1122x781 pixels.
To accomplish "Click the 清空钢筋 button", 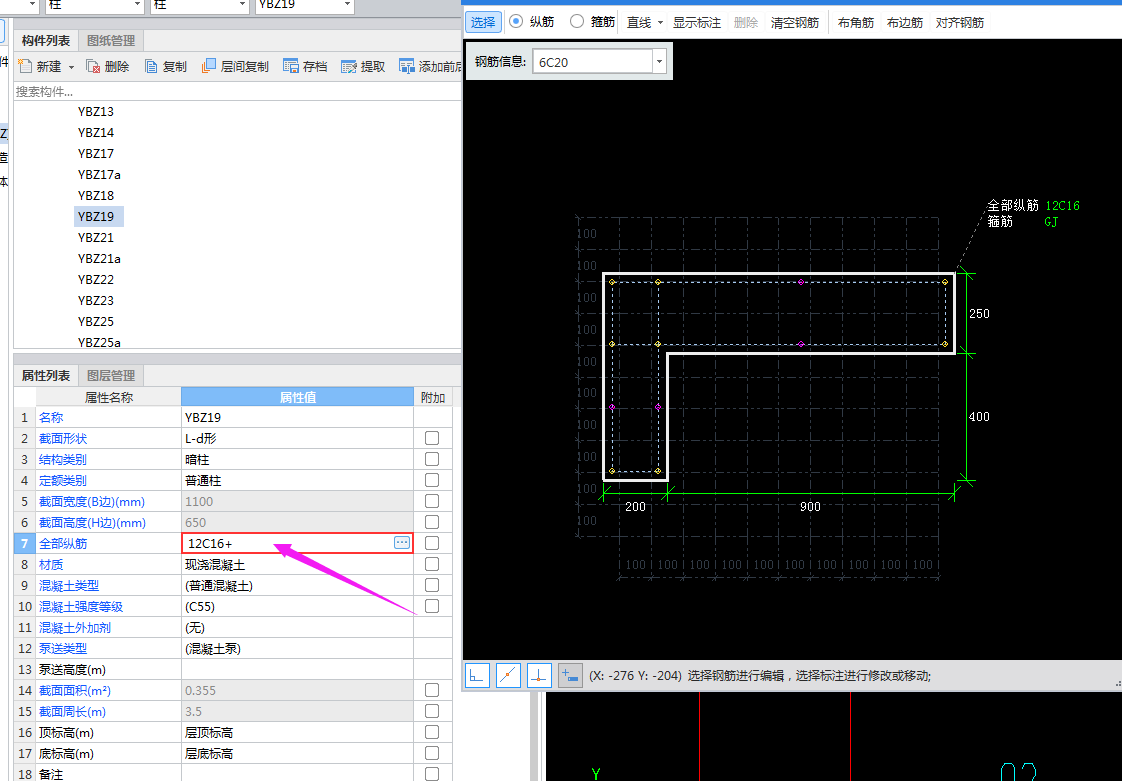I will [x=795, y=22].
